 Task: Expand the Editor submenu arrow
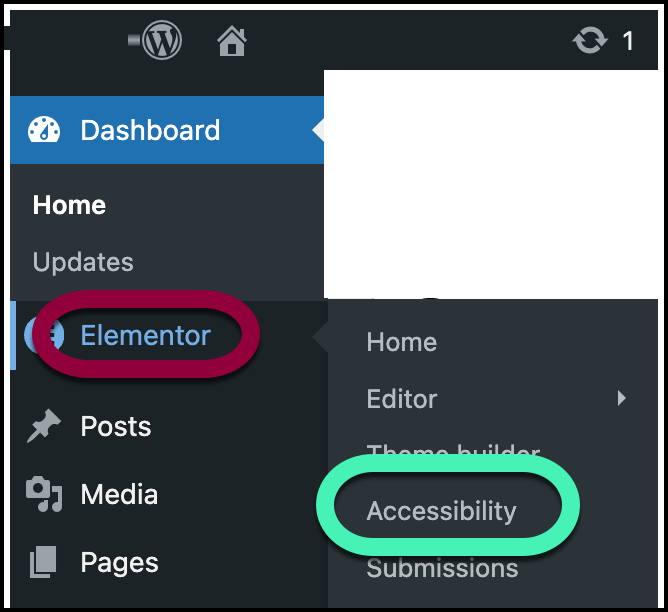pos(622,399)
